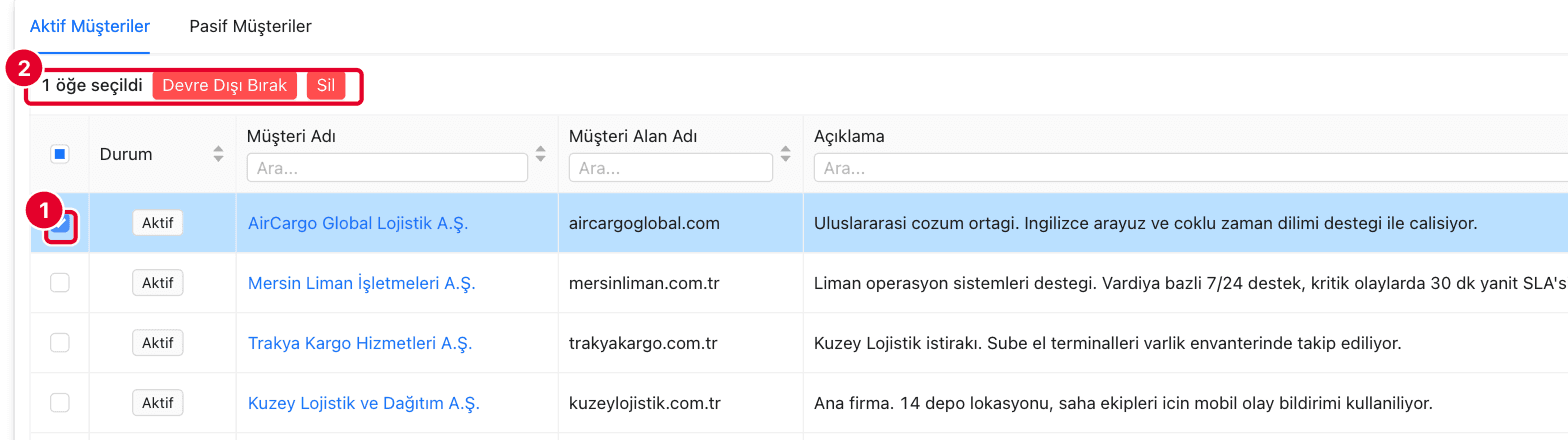Click the description starting "Uluslararasi cozum ortagi"
Image resolution: width=1568 pixels, height=440 pixels.
pos(1145,223)
